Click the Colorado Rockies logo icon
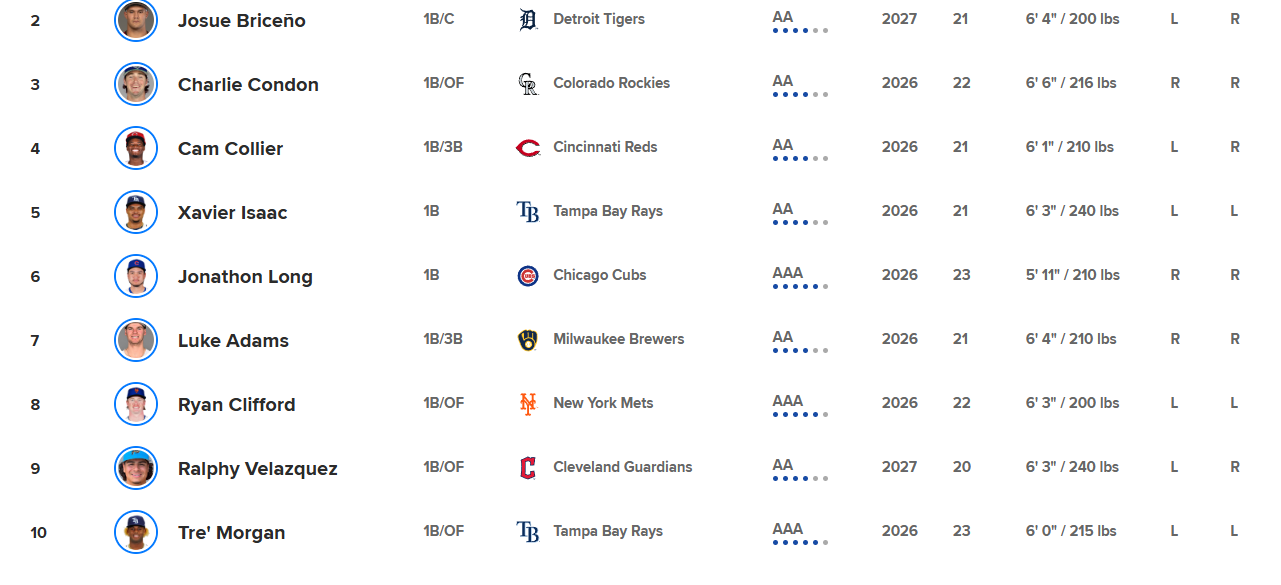This screenshot has width=1281, height=585. (x=528, y=84)
